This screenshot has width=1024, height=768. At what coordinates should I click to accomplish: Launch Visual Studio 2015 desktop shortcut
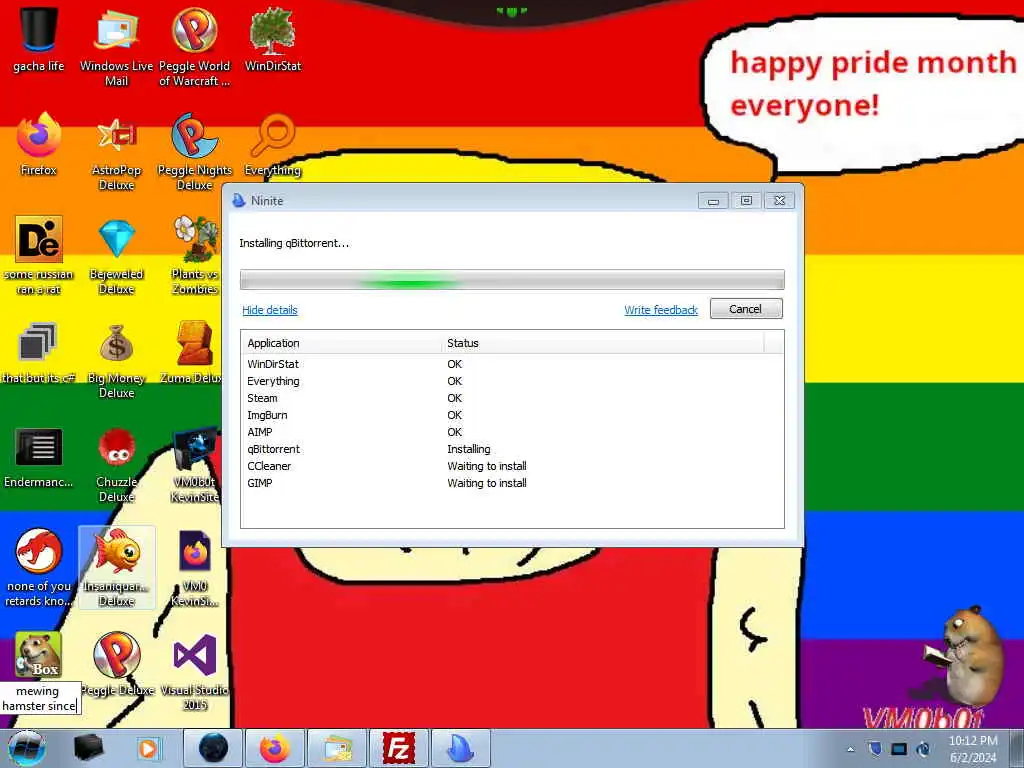pyautogui.click(x=195, y=673)
